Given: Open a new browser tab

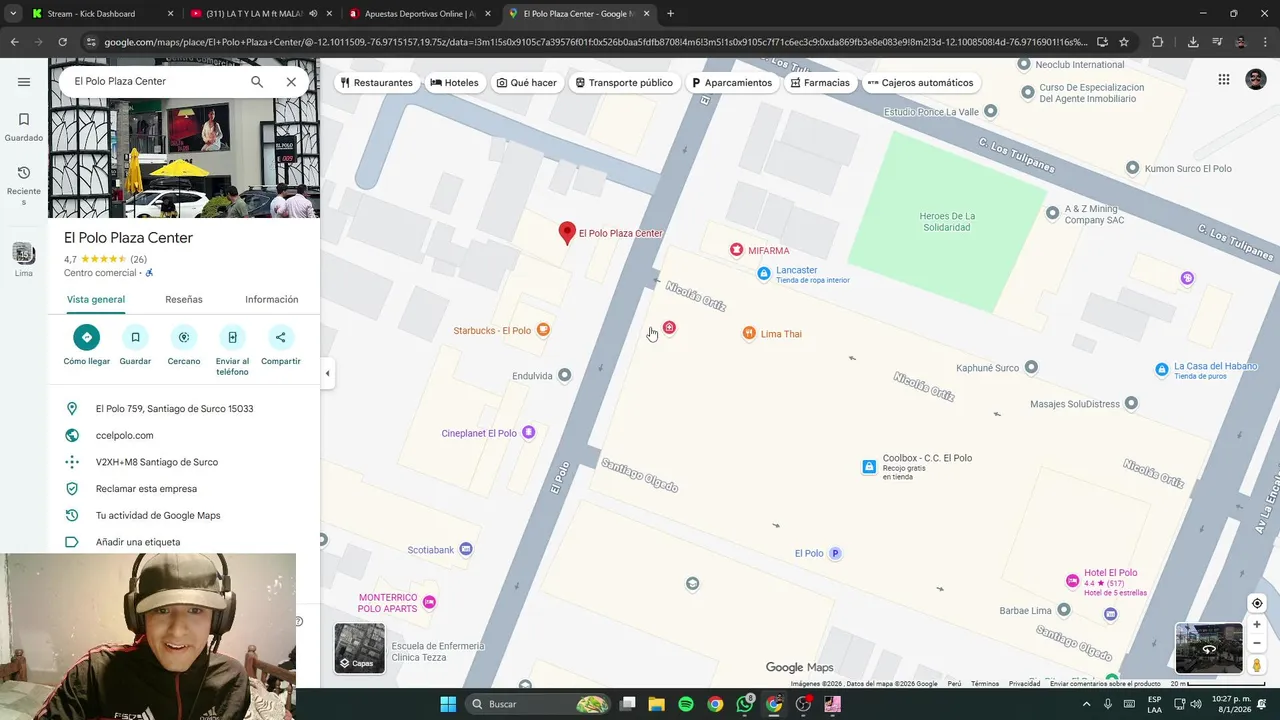Looking at the screenshot, I should coord(670,14).
